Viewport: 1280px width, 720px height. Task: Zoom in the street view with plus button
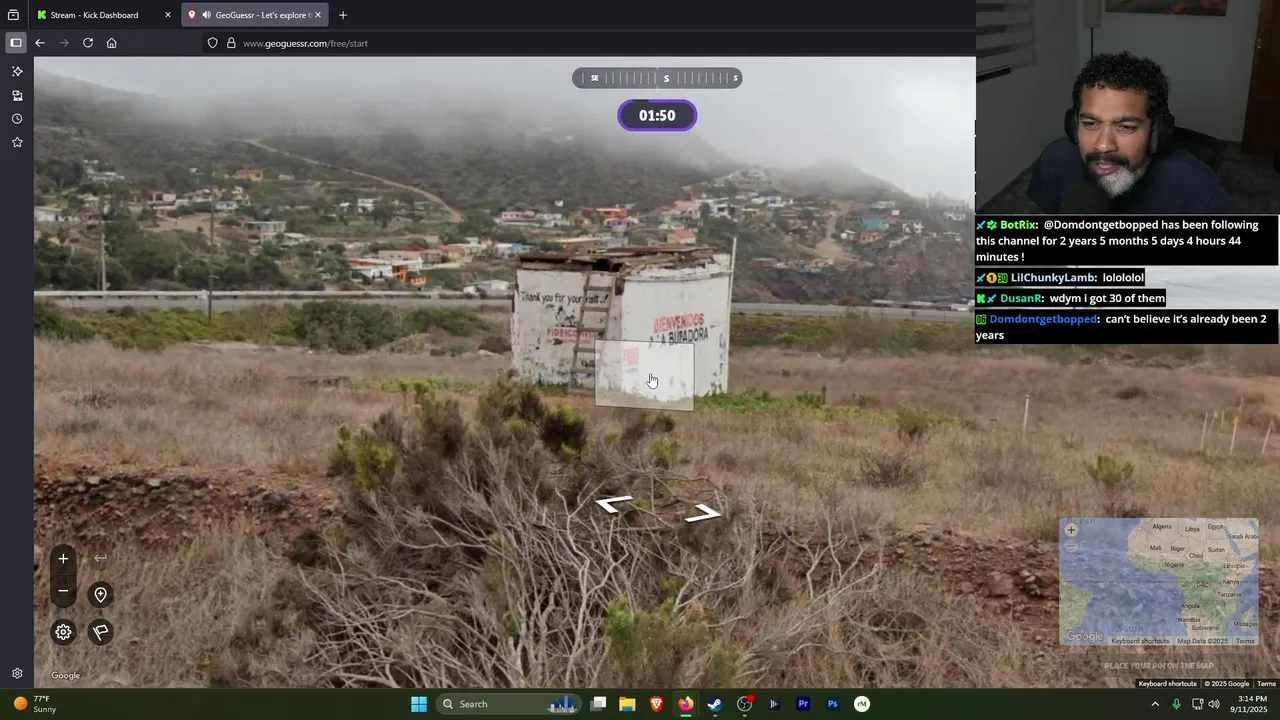63,559
